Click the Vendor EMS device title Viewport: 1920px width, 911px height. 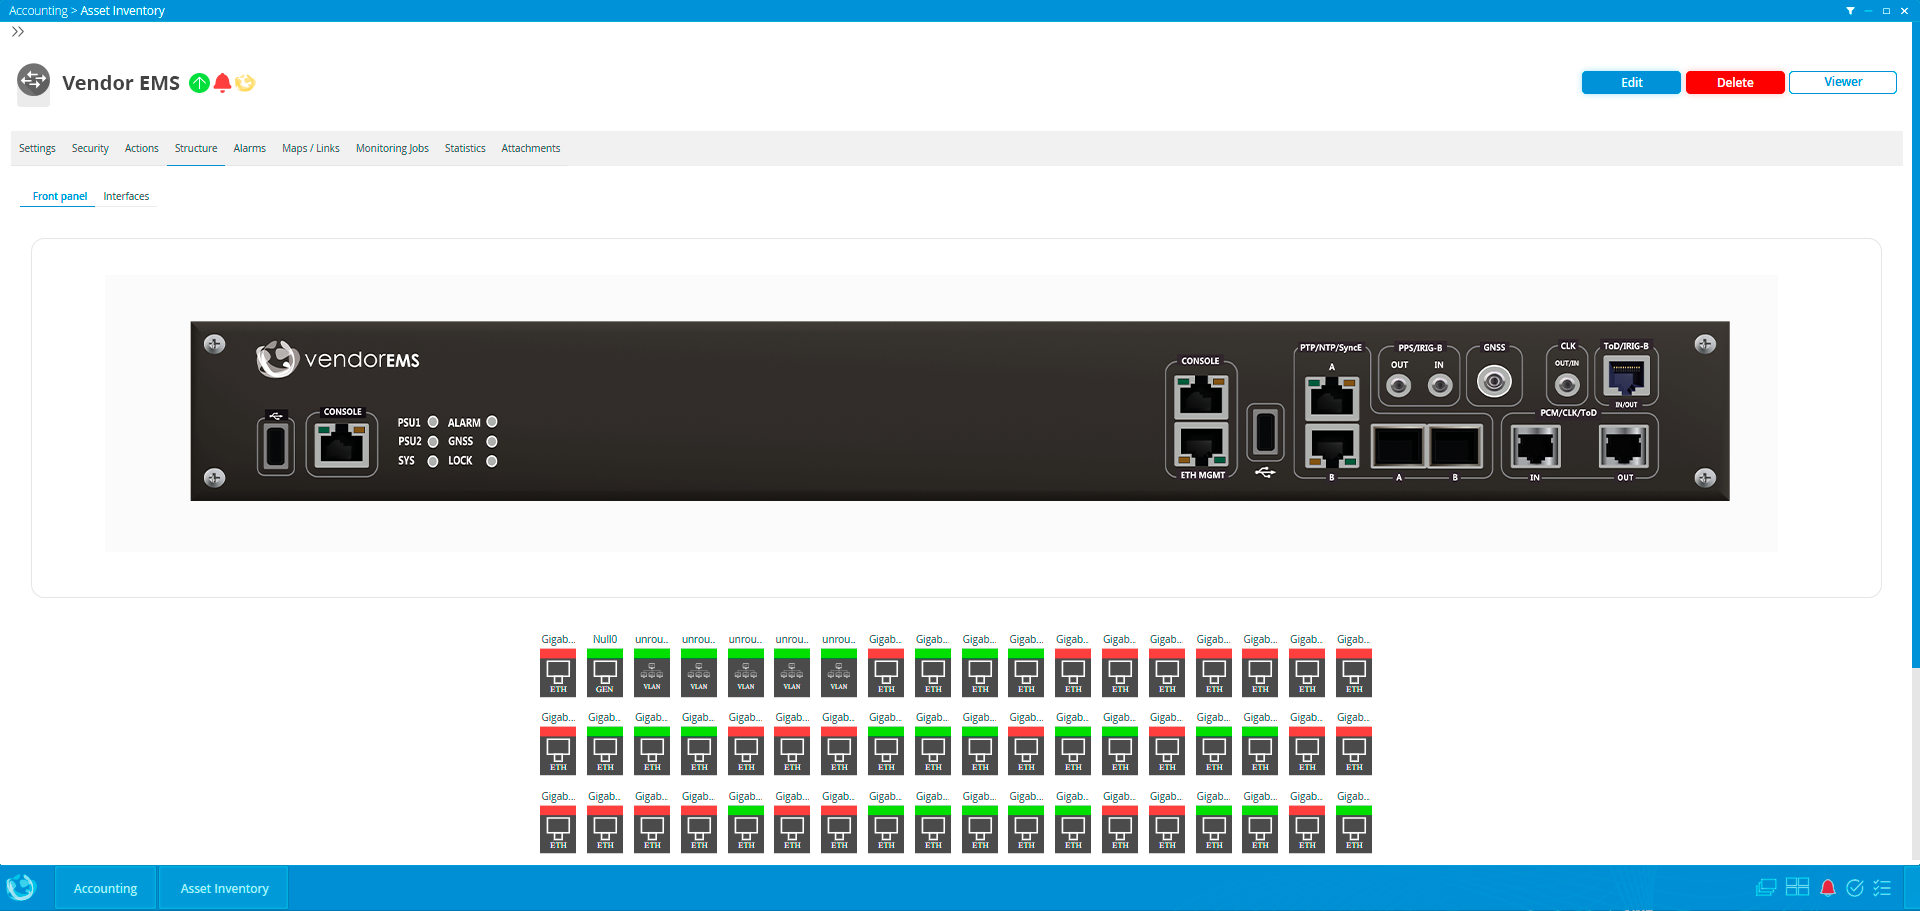tap(121, 83)
